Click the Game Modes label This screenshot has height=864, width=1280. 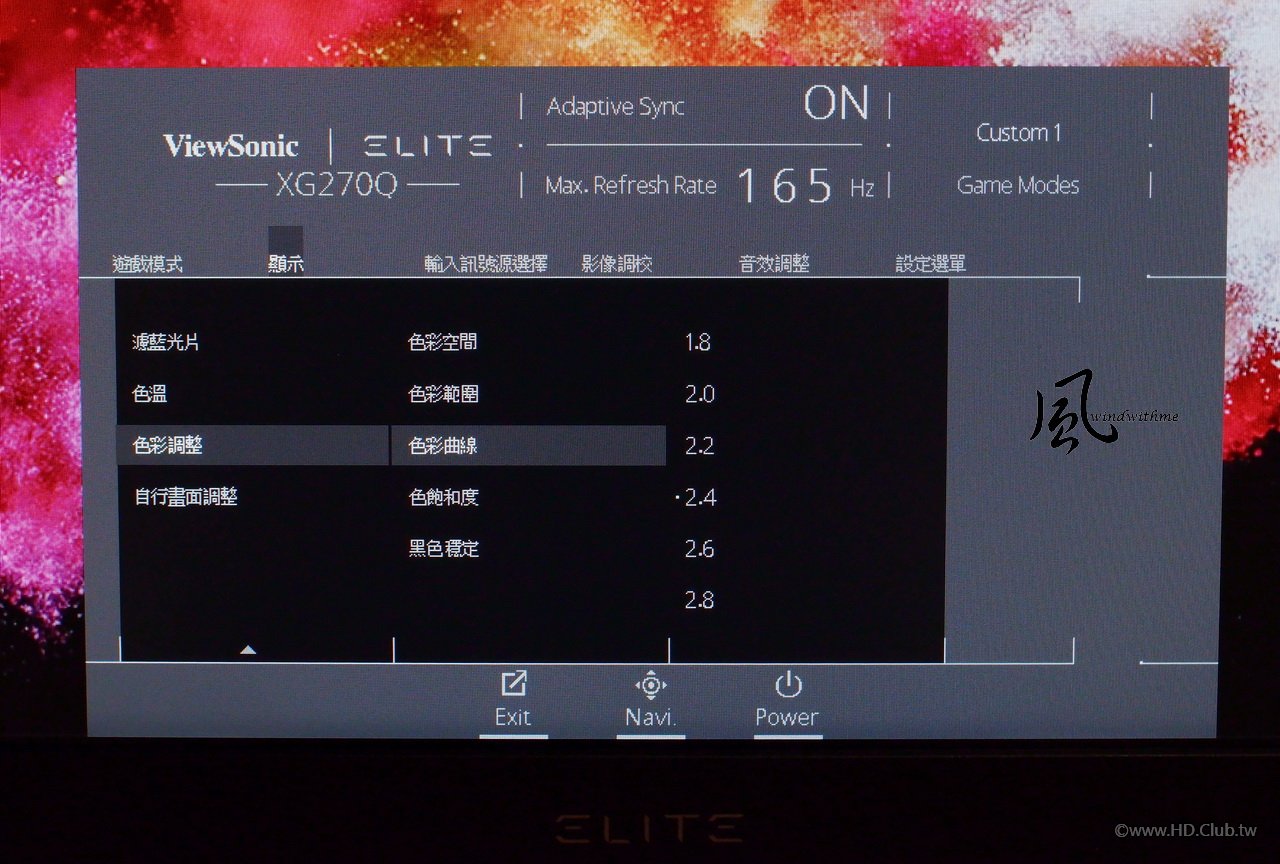1018,185
